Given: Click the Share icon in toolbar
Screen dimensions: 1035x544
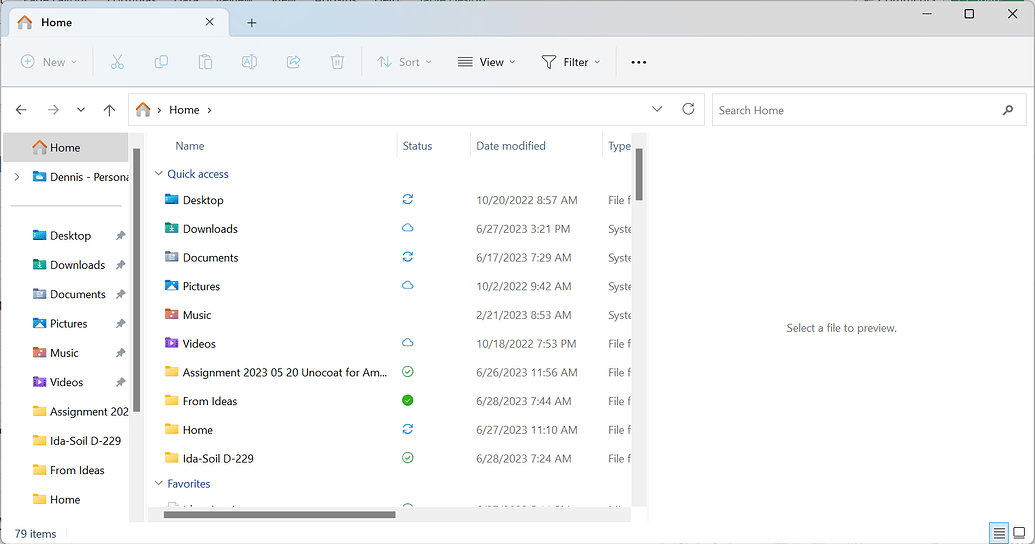Looking at the screenshot, I should tap(294, 62).
